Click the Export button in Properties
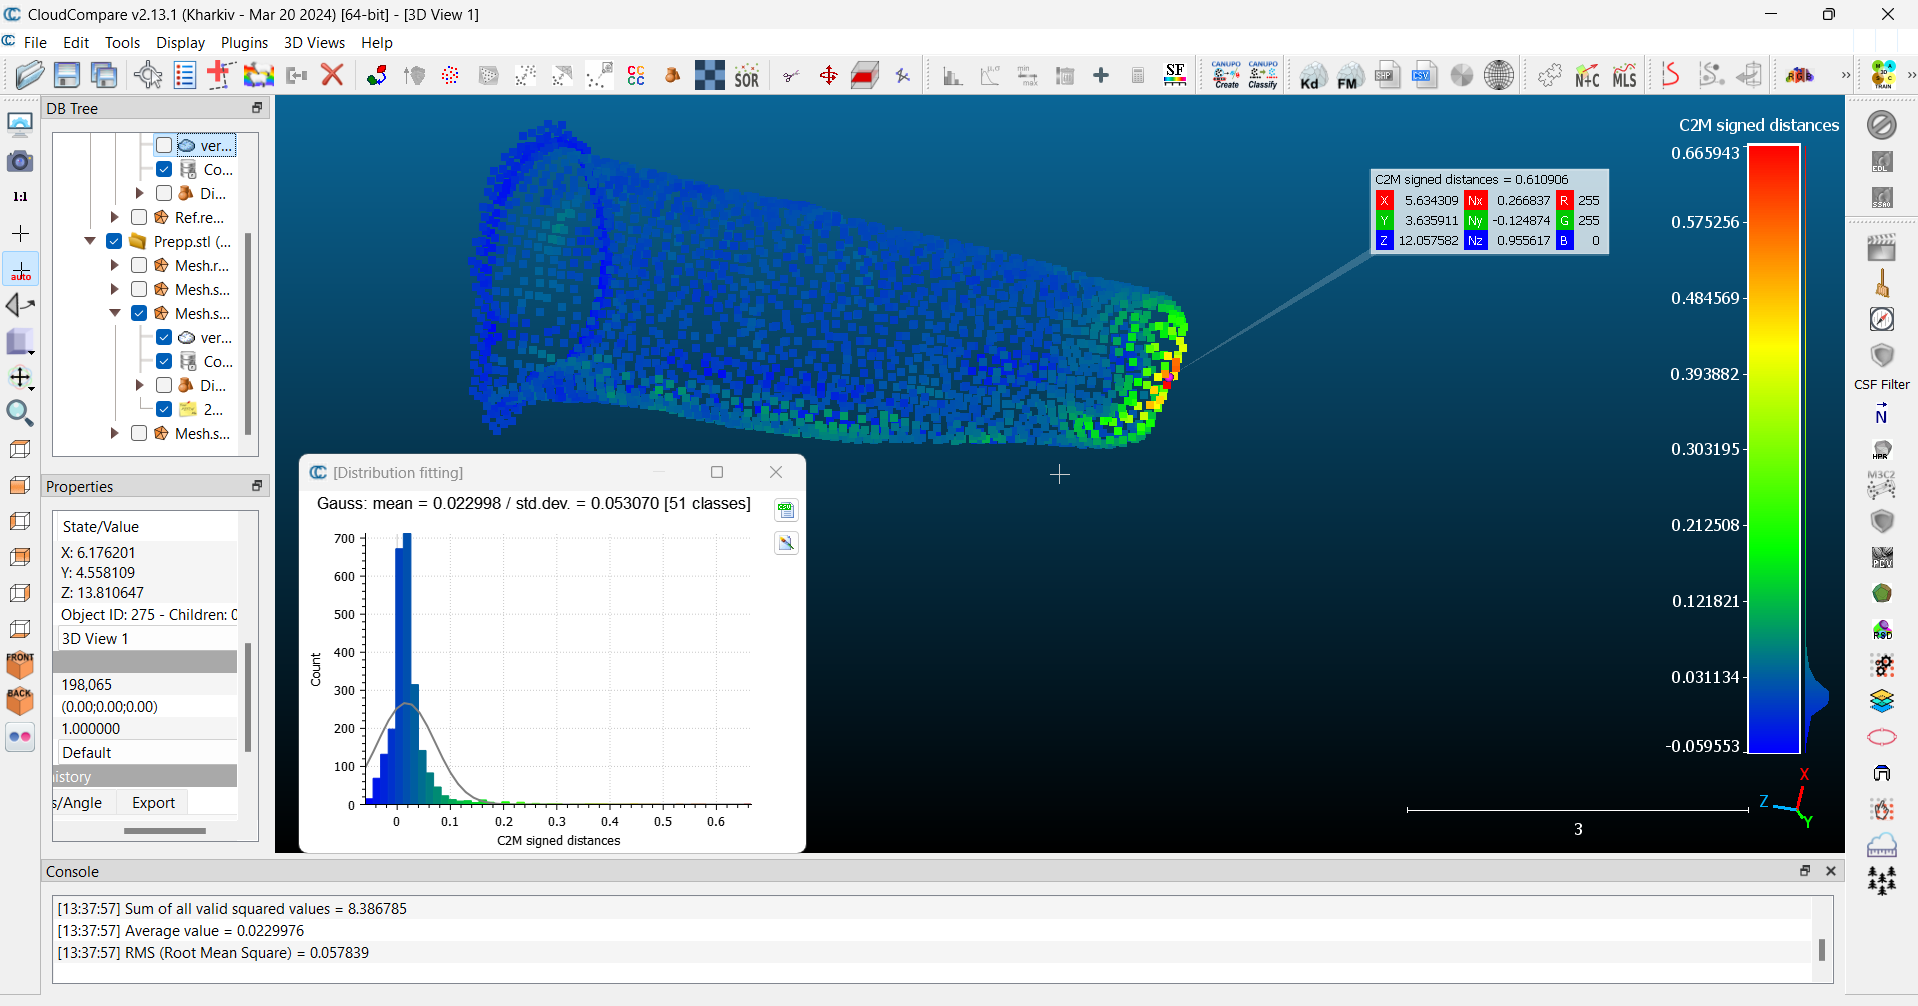Screen dimensions: 1918x1006 pyautogui.click(x=153, y=803)
